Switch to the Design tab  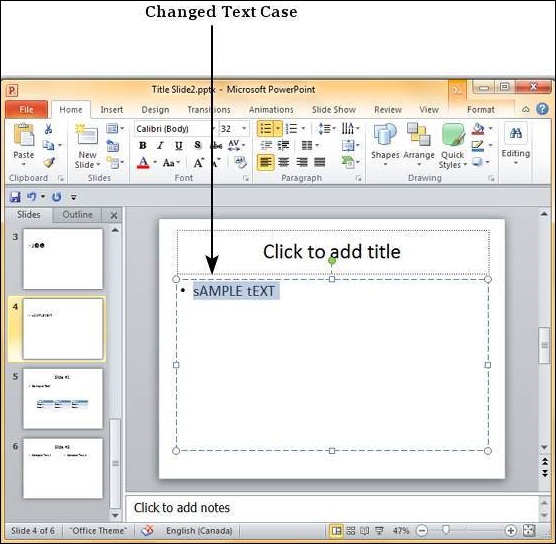(x=155, y=110)
